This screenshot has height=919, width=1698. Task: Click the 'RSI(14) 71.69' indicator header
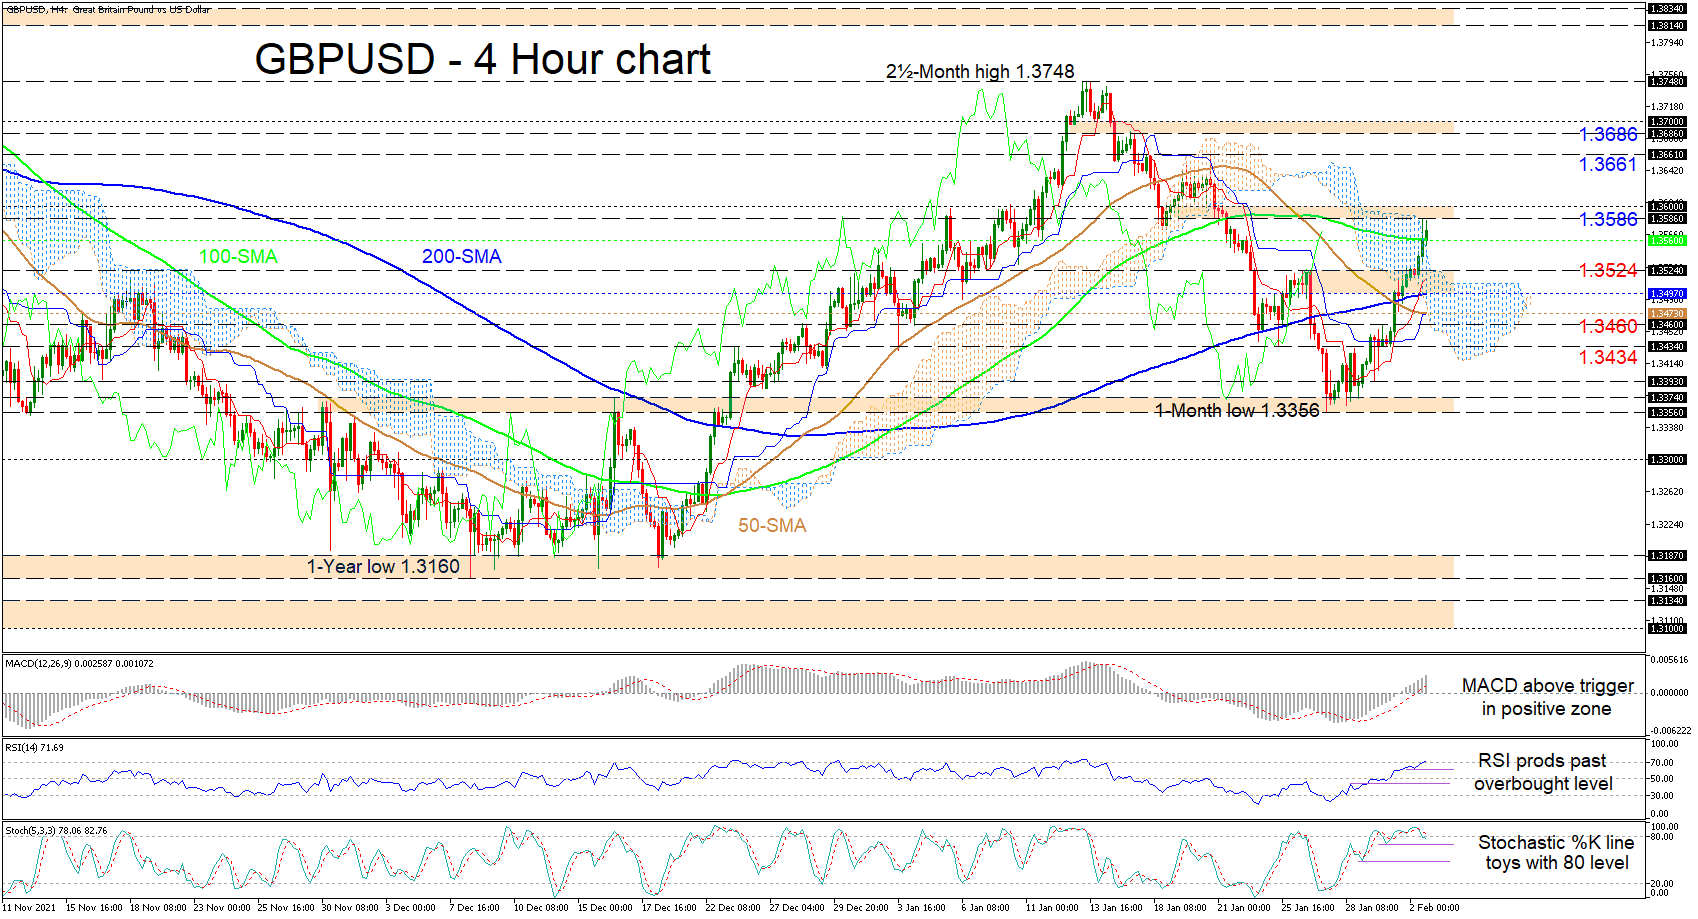34,747
